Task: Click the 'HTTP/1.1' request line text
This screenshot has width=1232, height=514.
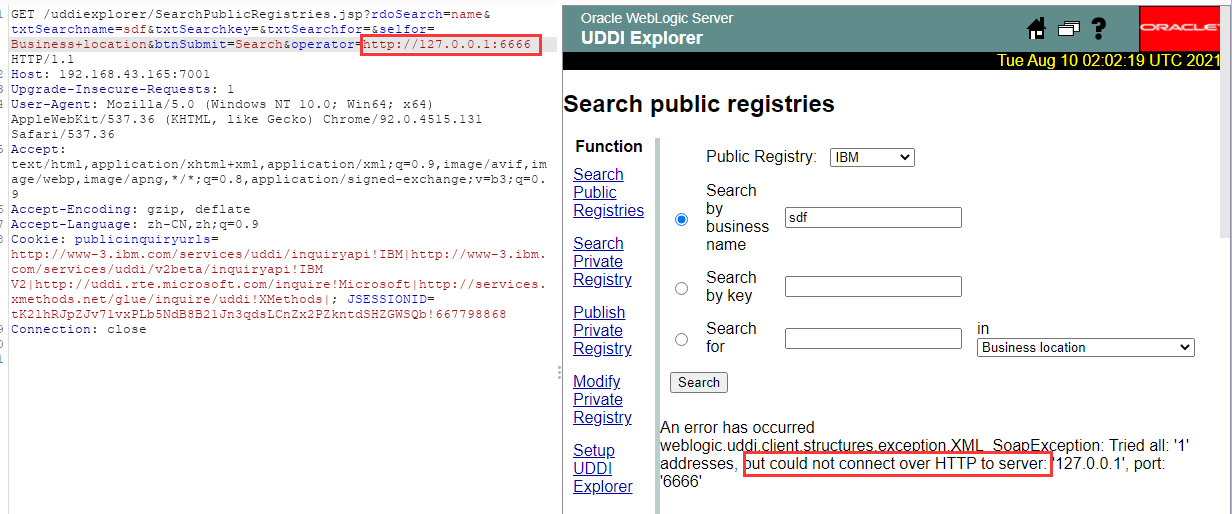Action: pos(42,59)
